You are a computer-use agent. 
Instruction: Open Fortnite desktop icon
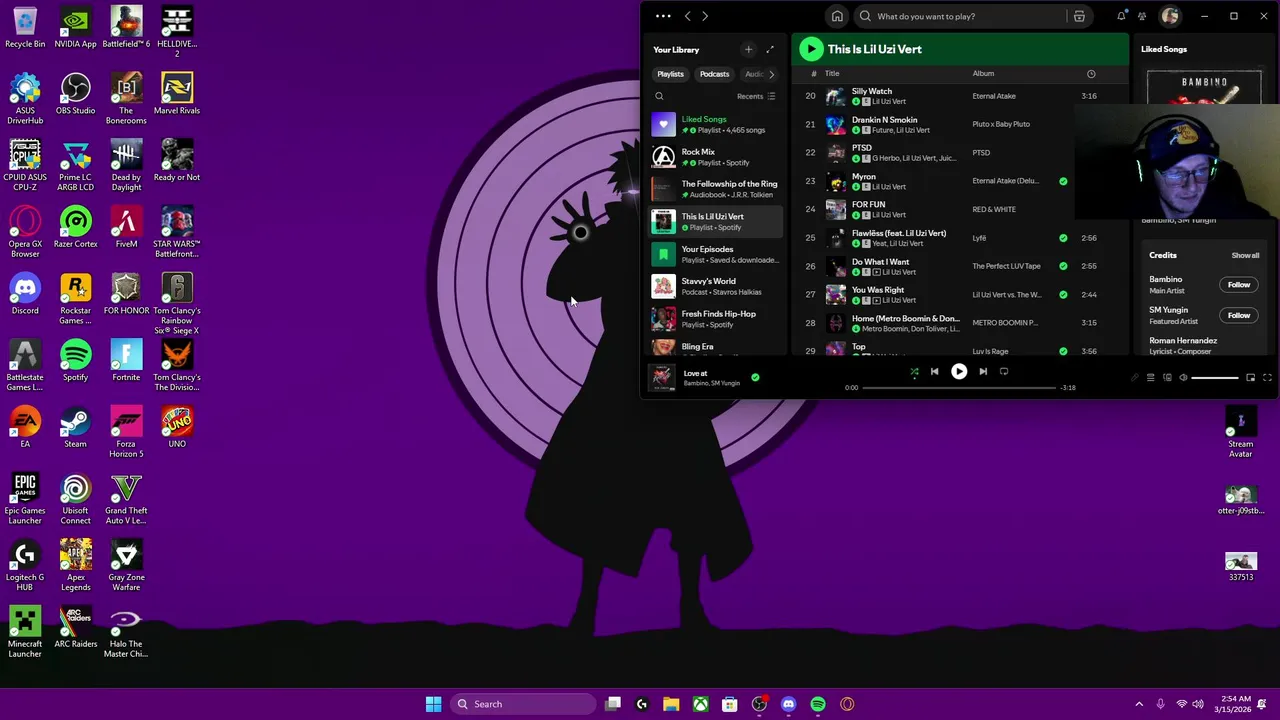click(x=126, y=360)
